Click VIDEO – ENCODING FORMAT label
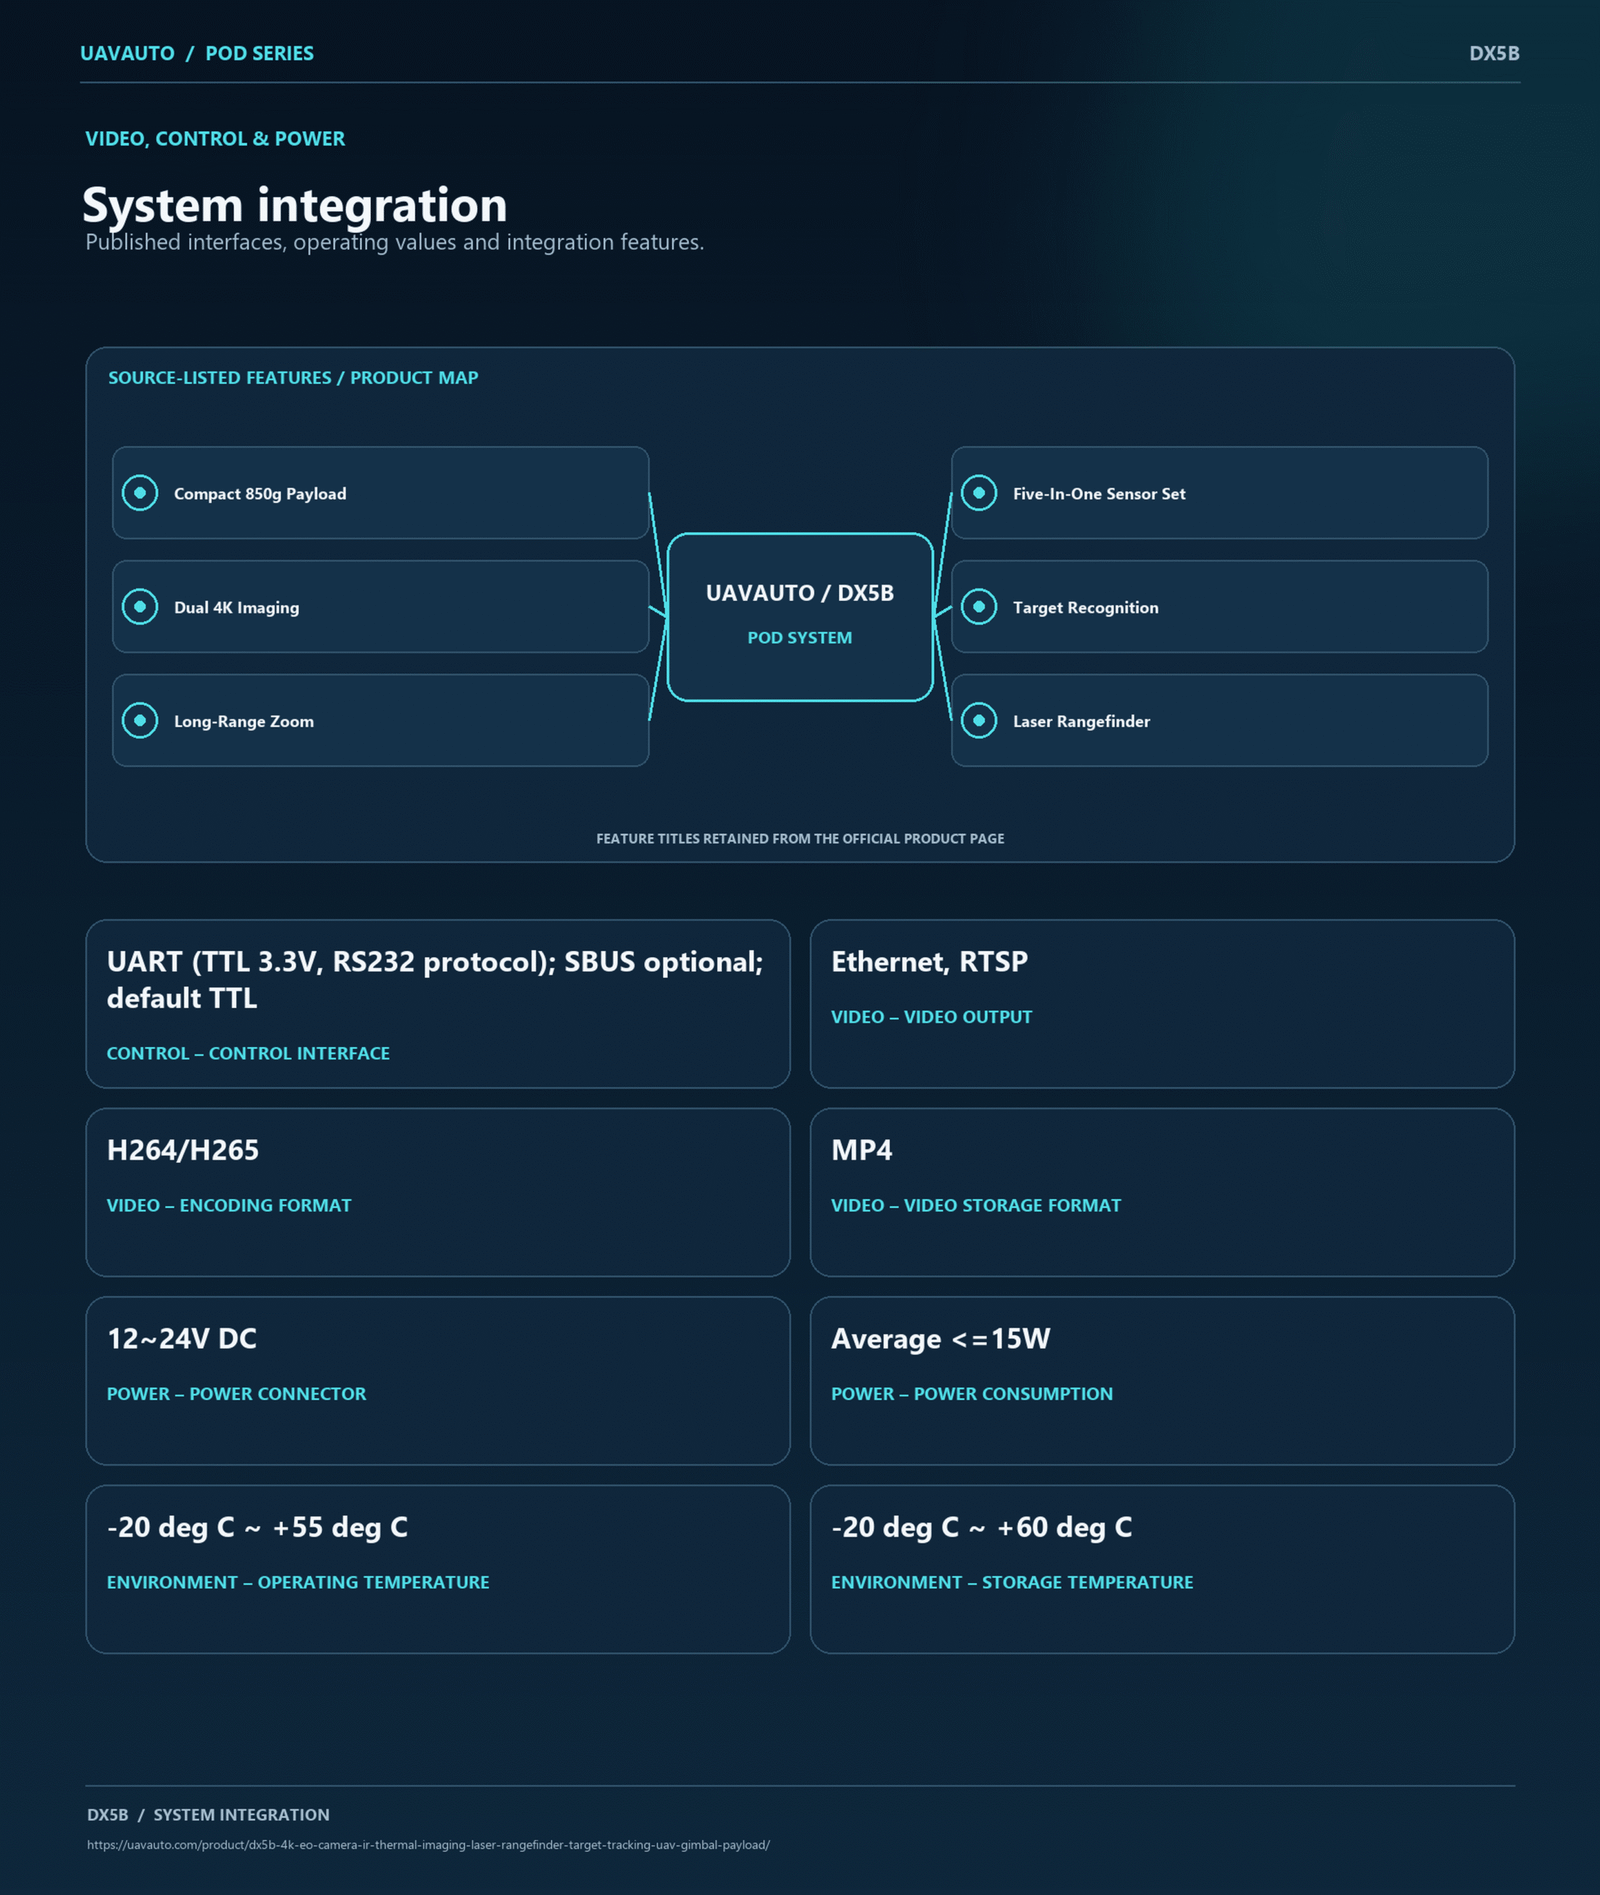This screenshot has height=1895, width=1600. click(x=229, y=1206)
